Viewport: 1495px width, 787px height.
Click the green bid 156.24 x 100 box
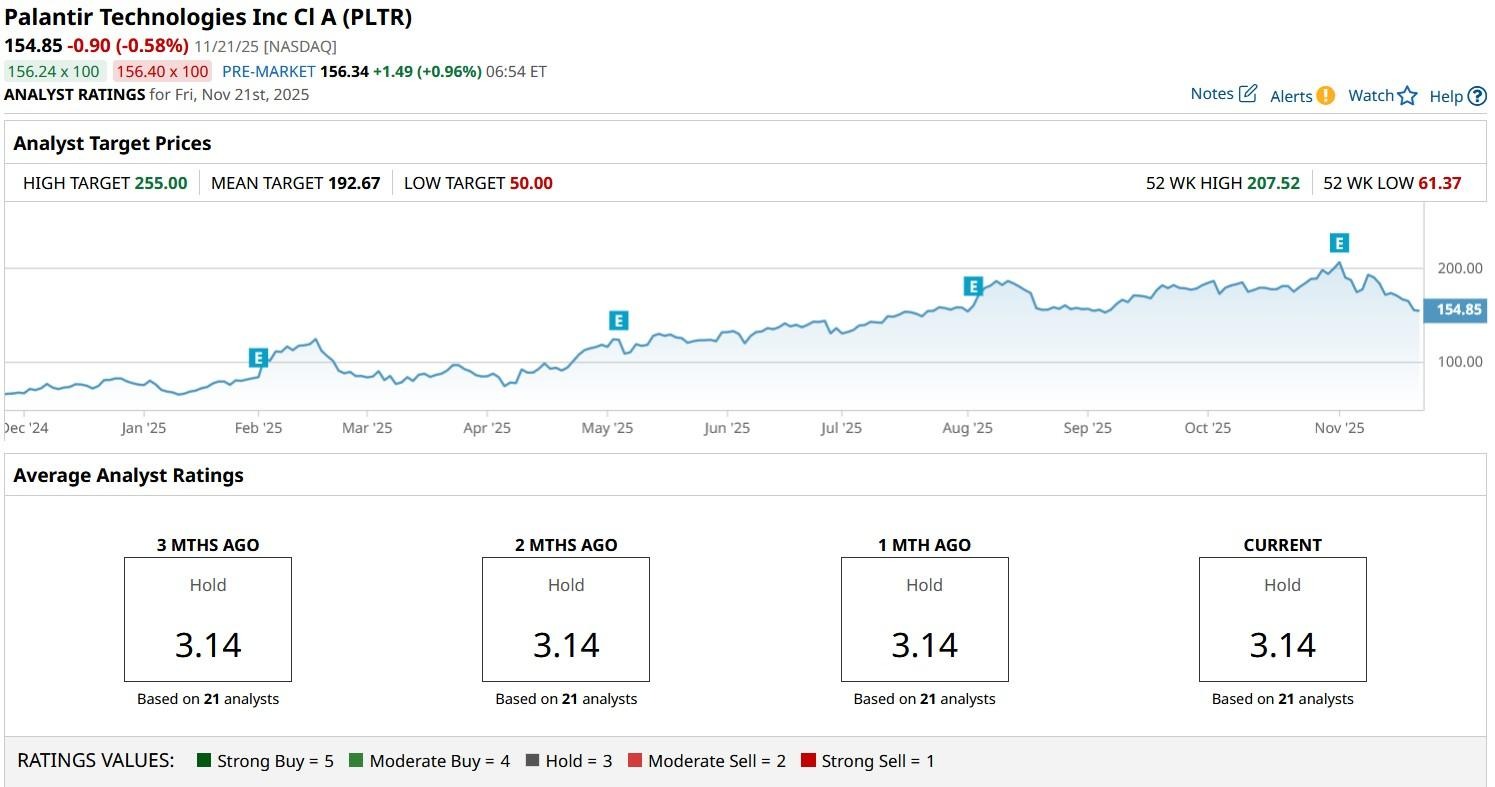[x=54, y=71]
